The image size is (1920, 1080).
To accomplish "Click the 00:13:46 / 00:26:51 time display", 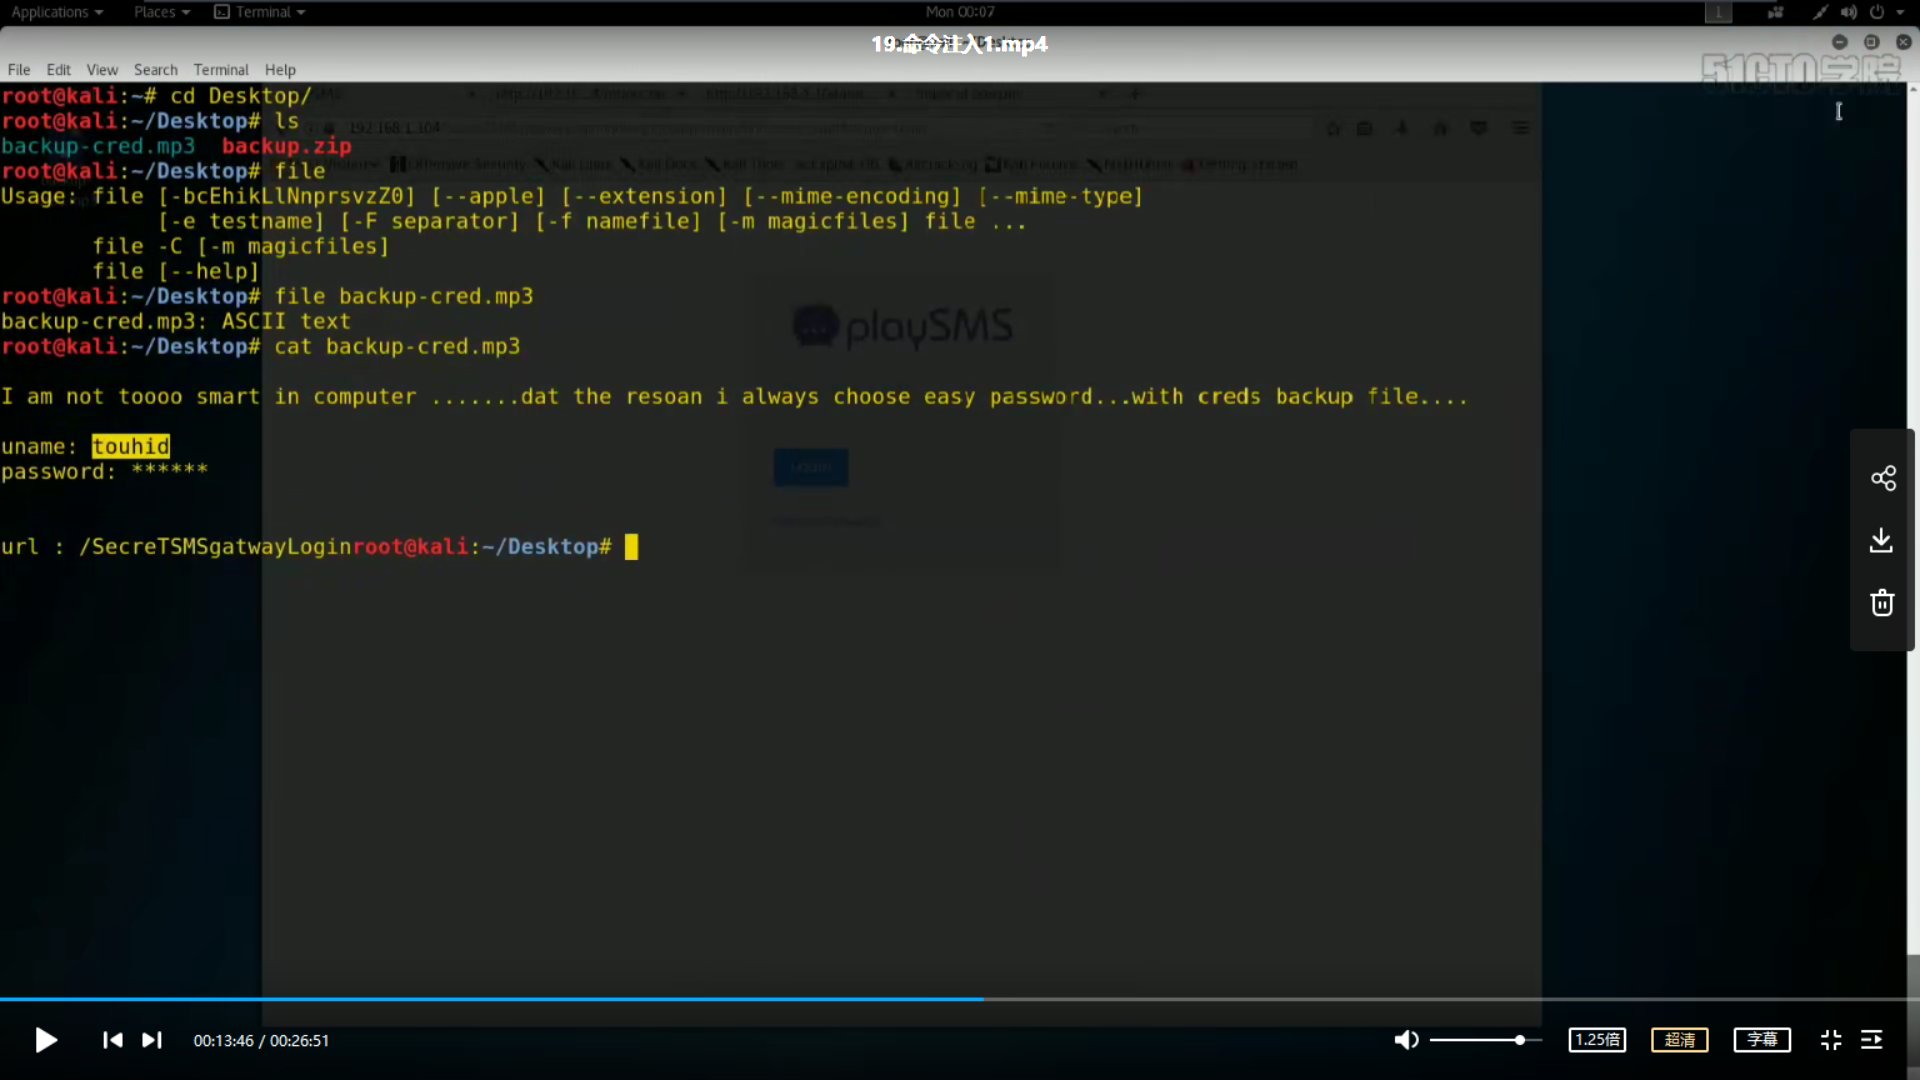I will 261,1040.
